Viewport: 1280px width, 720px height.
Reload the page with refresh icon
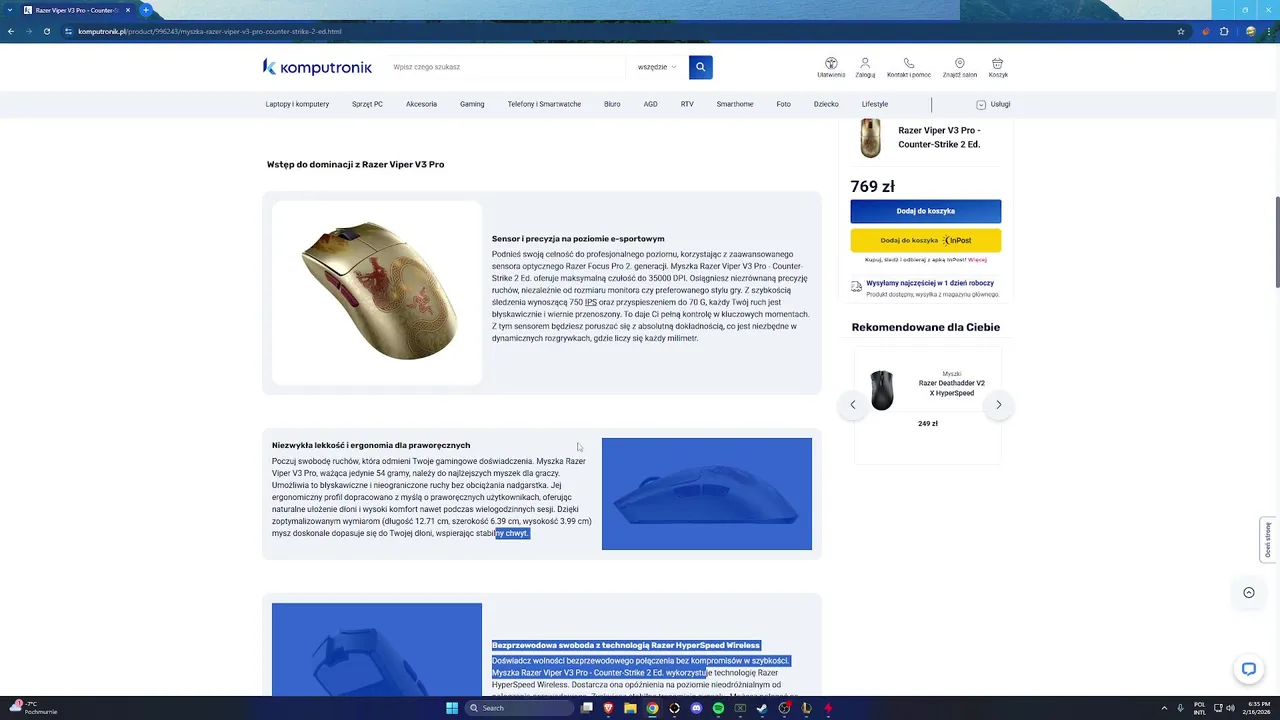pyautogui.click(x=46, y=31)
